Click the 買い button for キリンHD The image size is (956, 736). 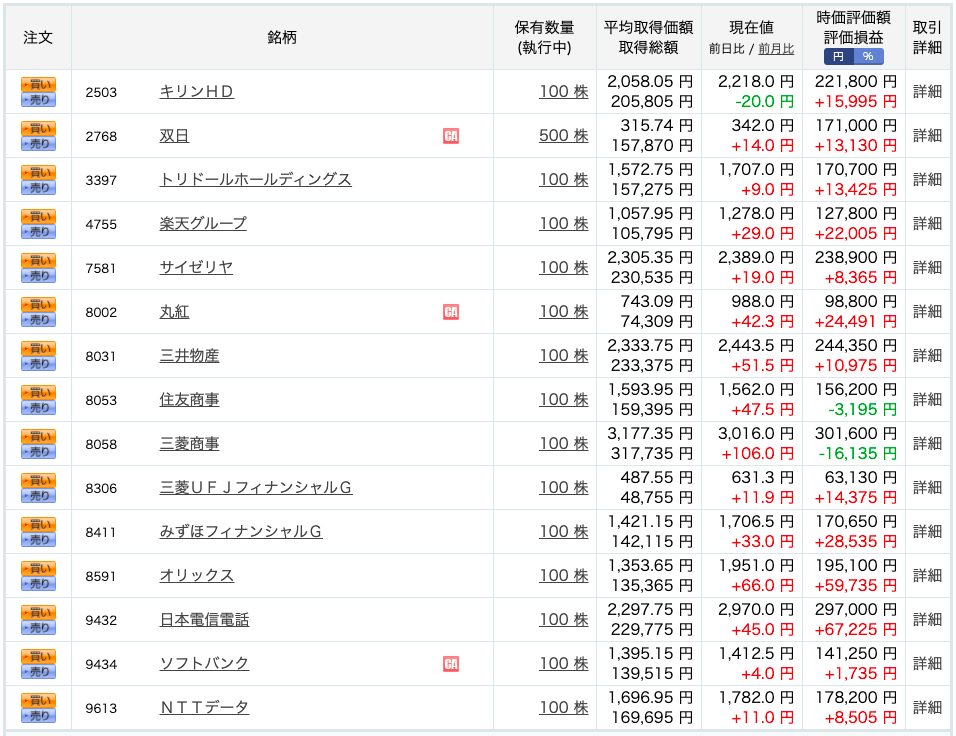click(x=38, y=84)
